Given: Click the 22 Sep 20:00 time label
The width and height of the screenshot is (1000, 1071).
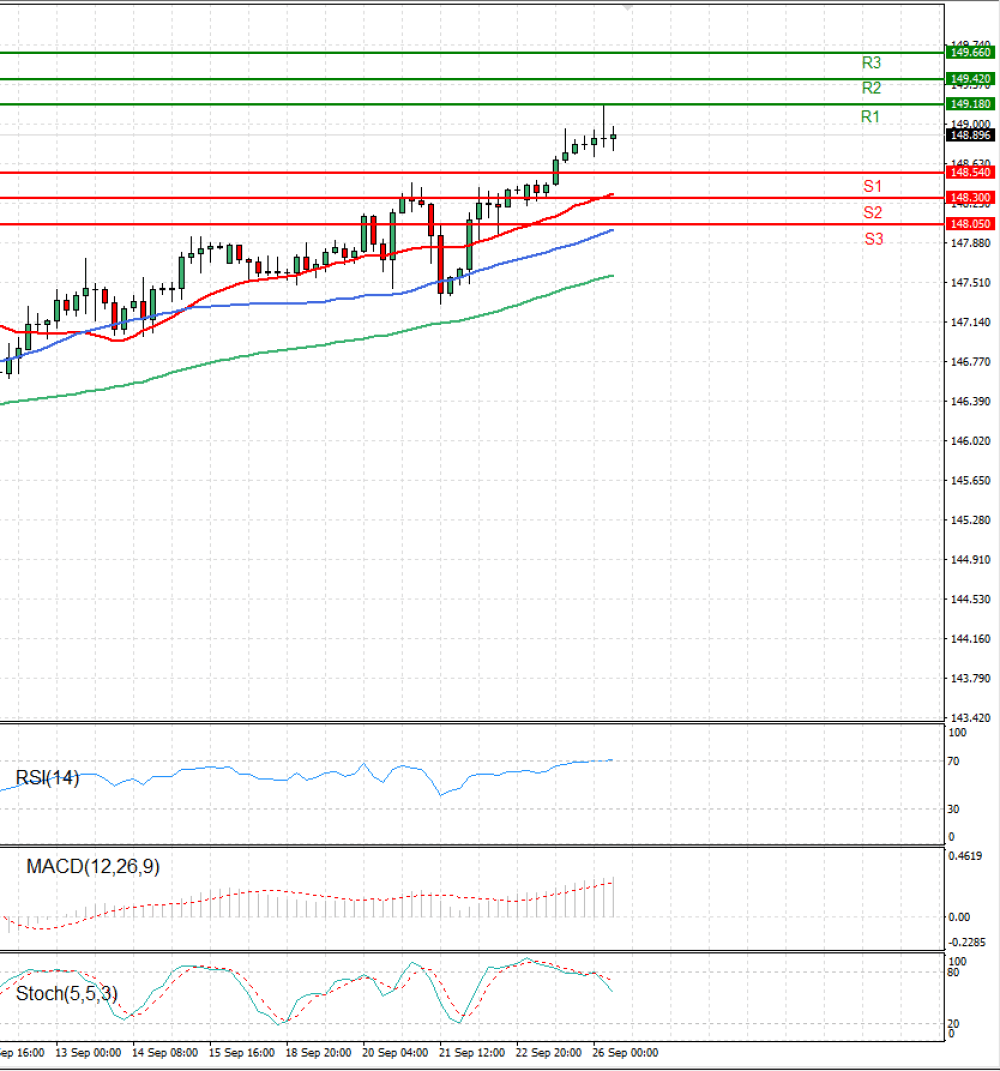Looking at the screenshot, I should click(x=548, y=1053).
